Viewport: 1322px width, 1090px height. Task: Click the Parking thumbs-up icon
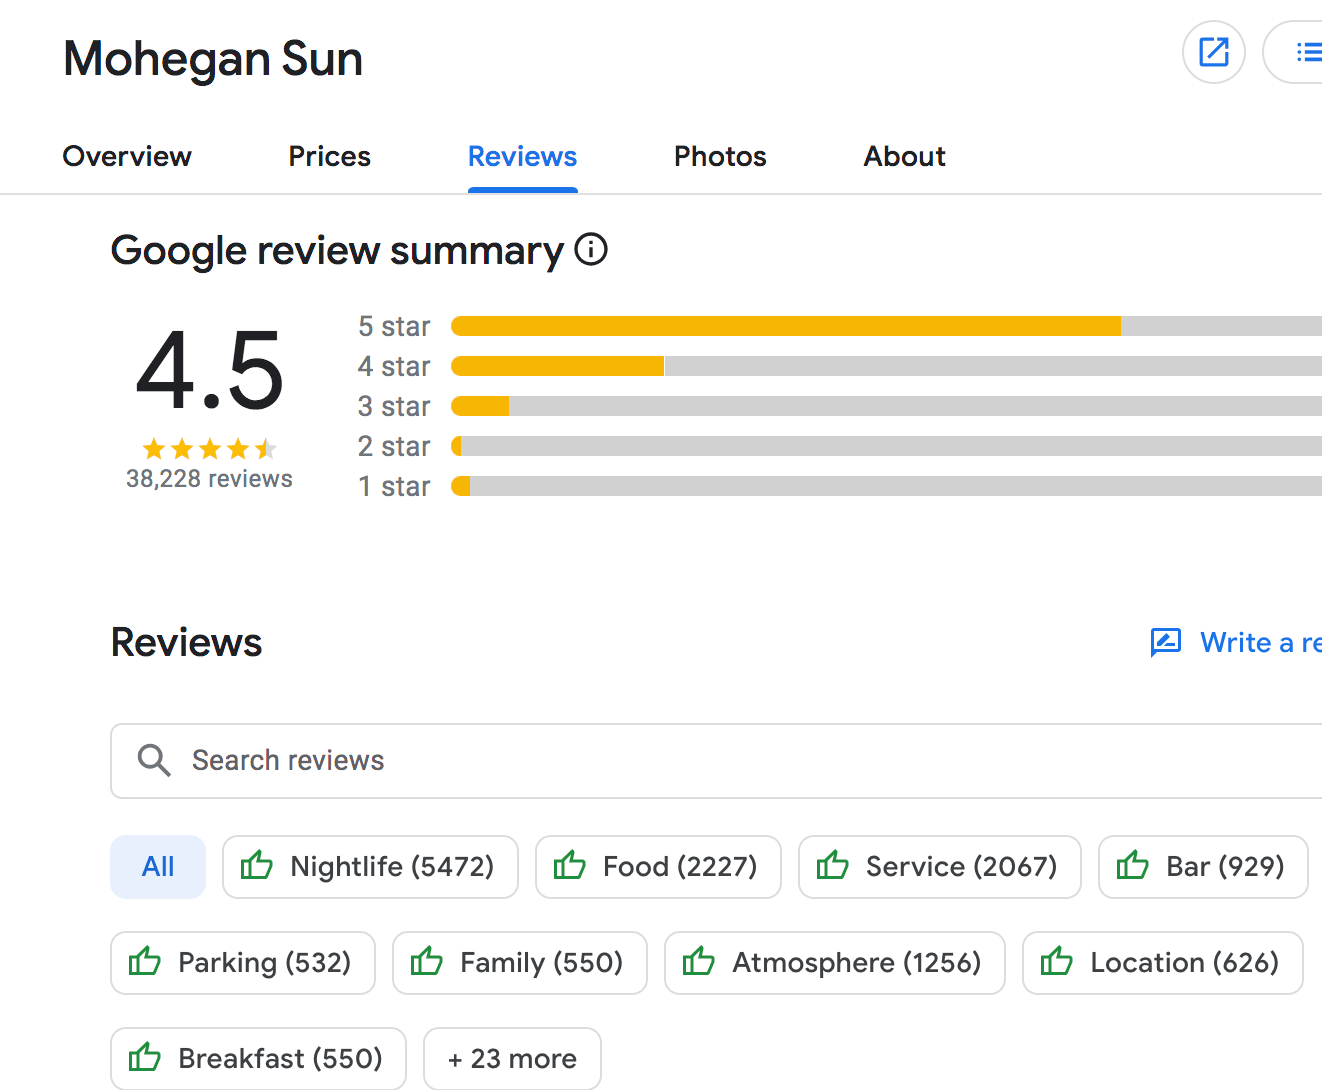145,961
